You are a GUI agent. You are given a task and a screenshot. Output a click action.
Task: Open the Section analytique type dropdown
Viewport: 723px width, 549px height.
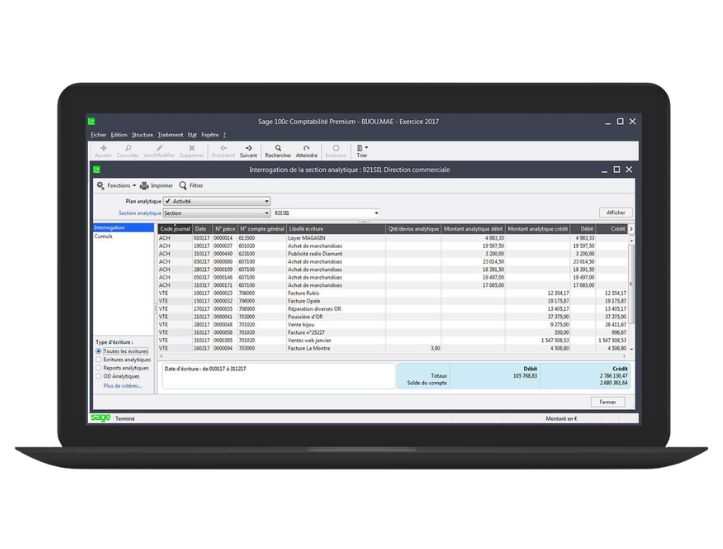pos(217,213)
